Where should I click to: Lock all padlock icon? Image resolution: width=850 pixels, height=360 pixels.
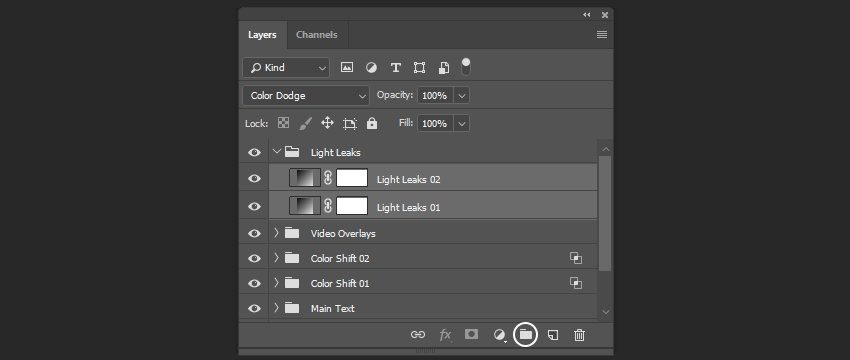pyautogui.click(x=372, y=123)
